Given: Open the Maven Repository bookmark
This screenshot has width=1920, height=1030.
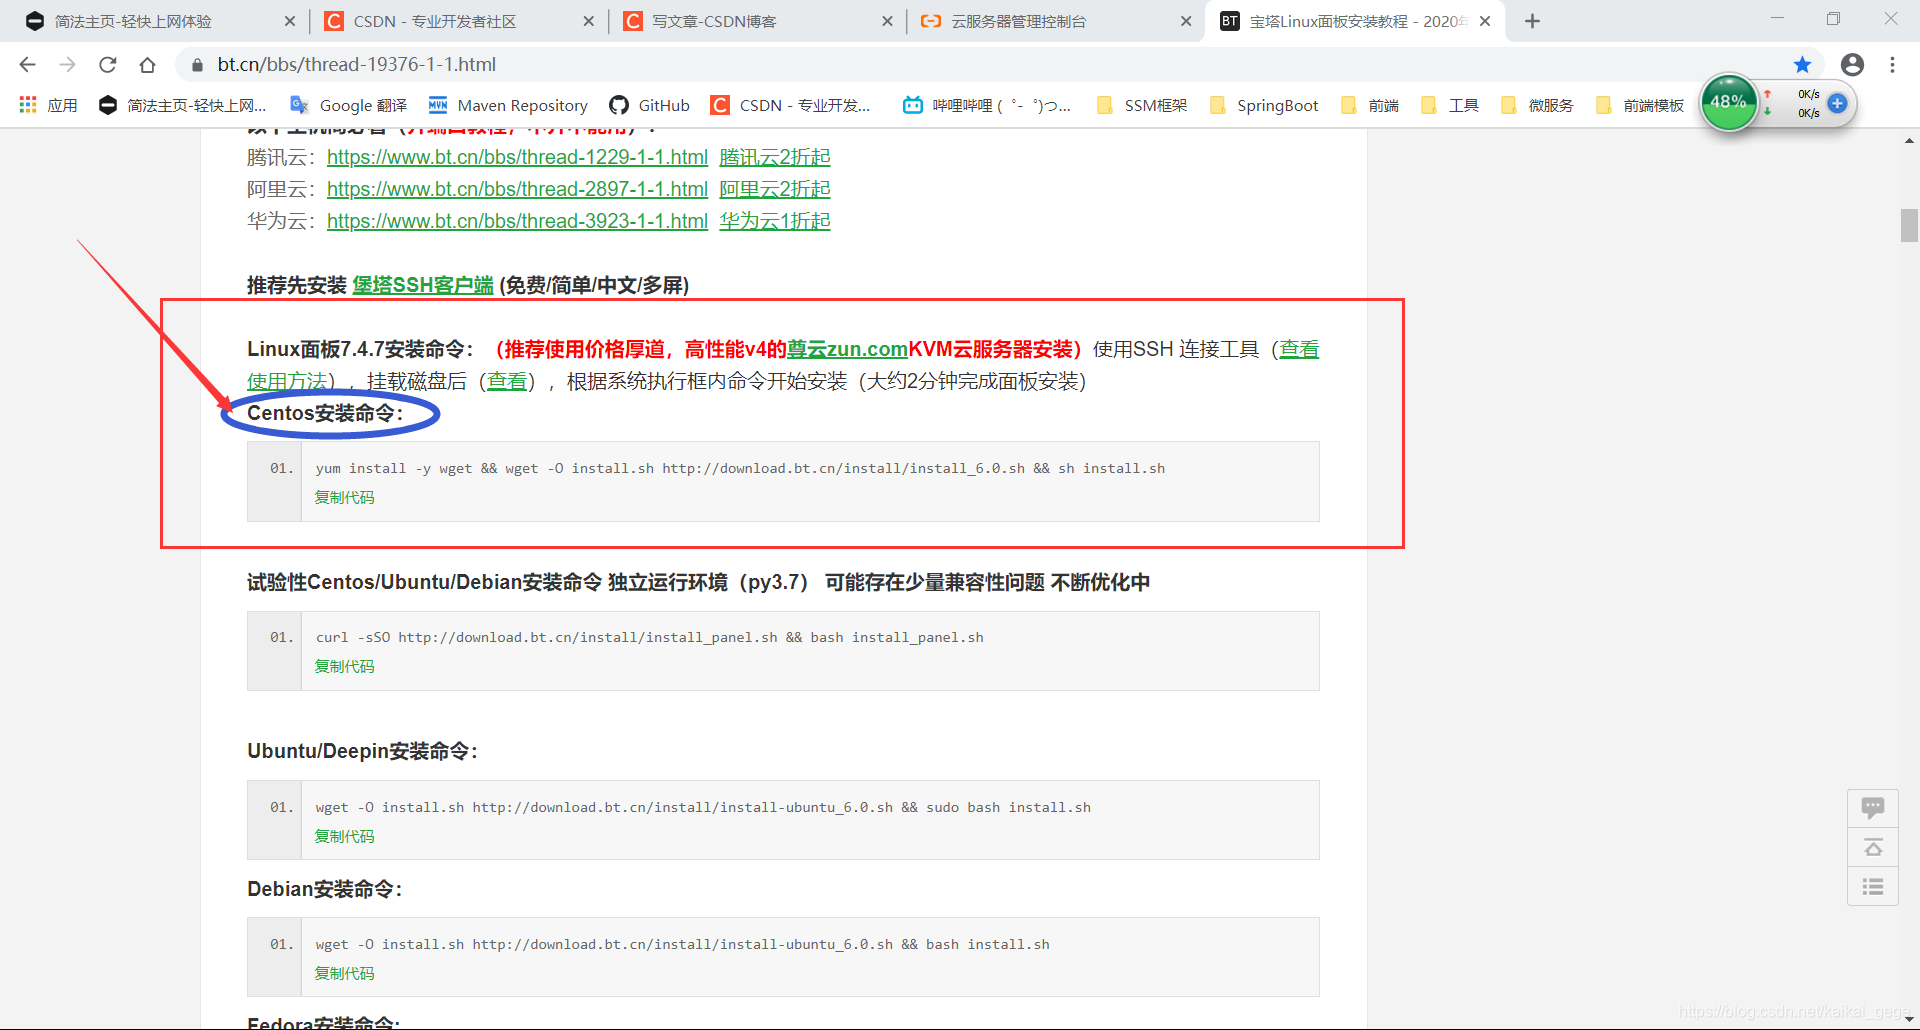Looking at the screenshot, I should (x=508, y=105).
